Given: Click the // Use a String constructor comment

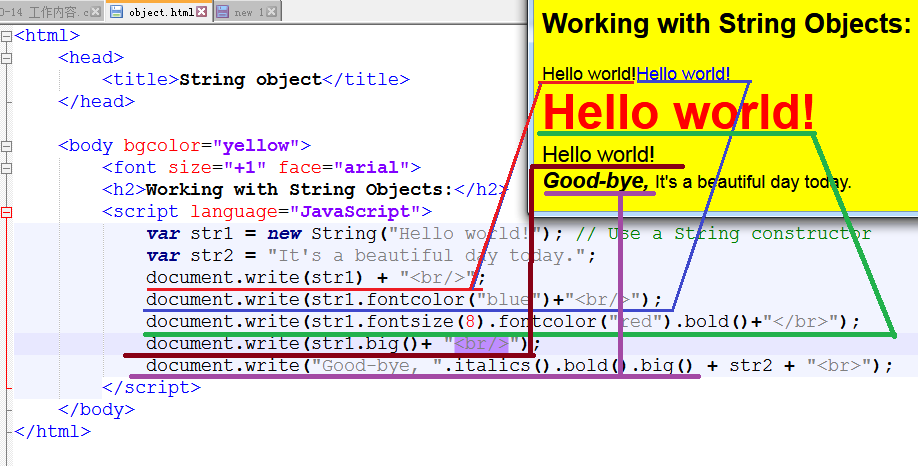Looking at the screenshot, I should click(x=724, y=234).
